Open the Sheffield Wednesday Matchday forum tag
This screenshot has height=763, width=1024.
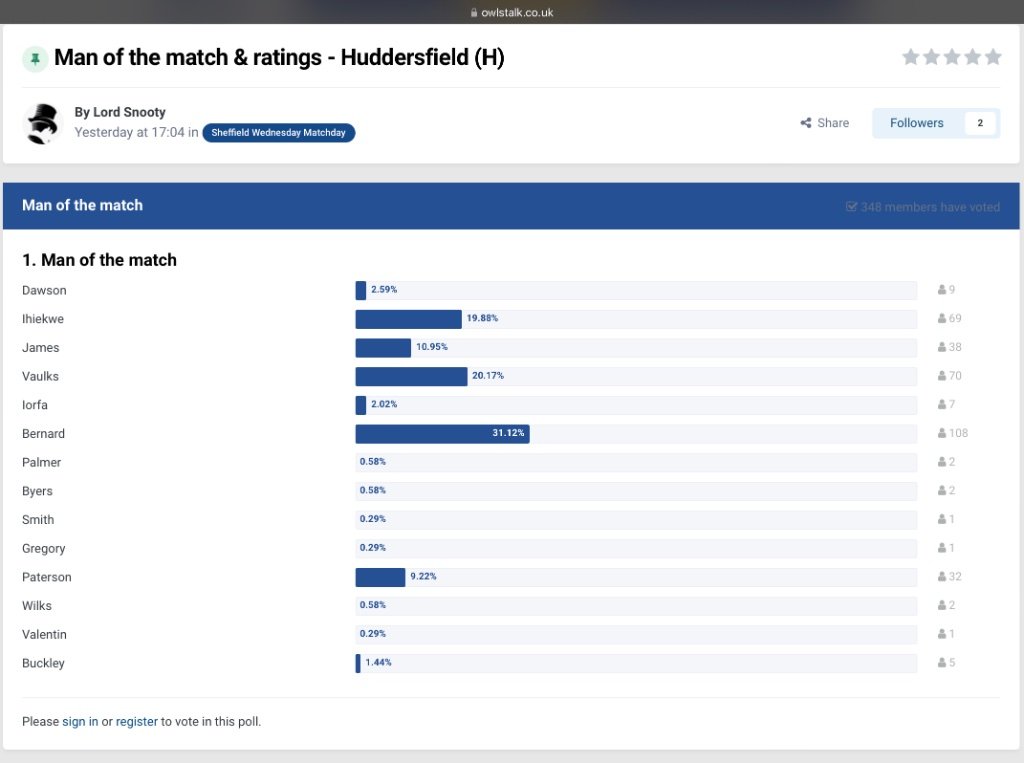pos(278,133)
